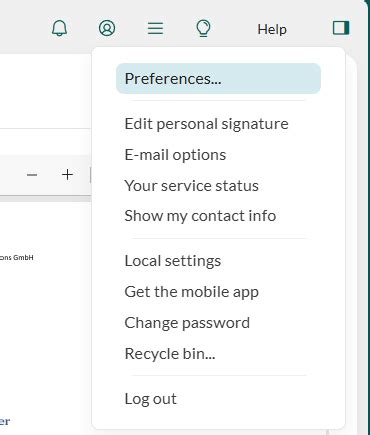Click Log out
Viewport: 370px width, 435px height.
point(150,399)
